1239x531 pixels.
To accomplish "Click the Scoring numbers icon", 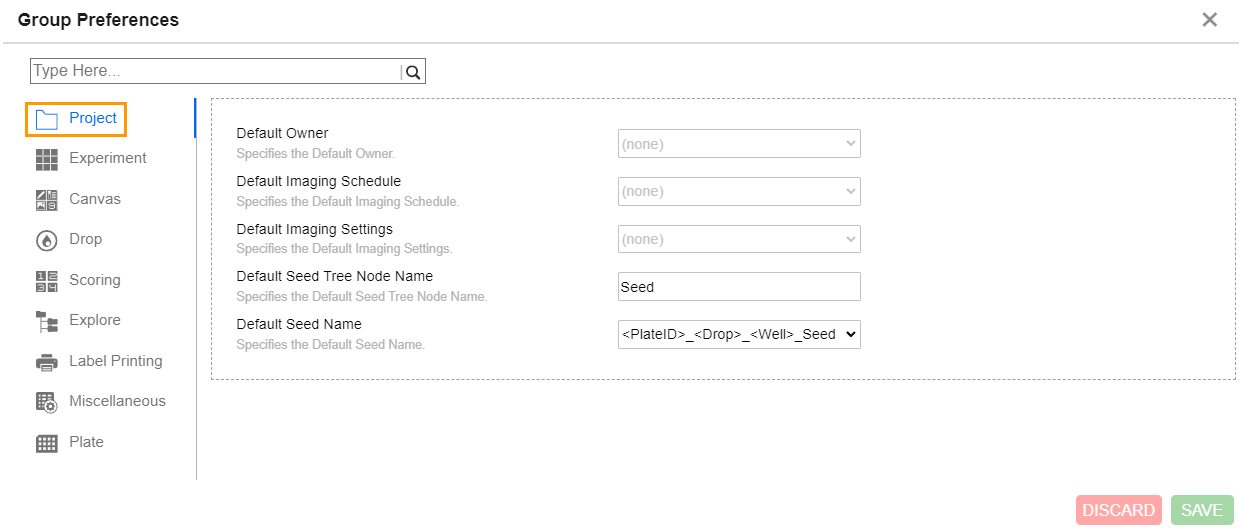I will click(47, 281).
